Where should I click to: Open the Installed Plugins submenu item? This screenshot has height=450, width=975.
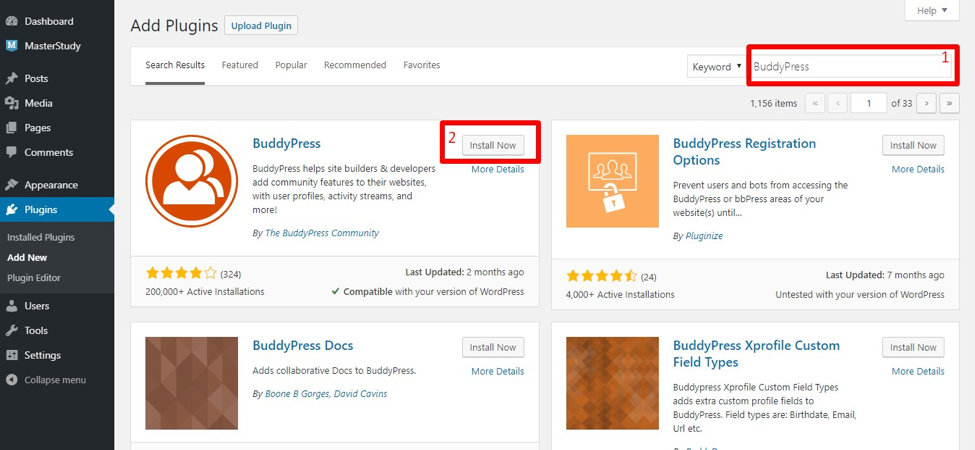tap(41, 238)
